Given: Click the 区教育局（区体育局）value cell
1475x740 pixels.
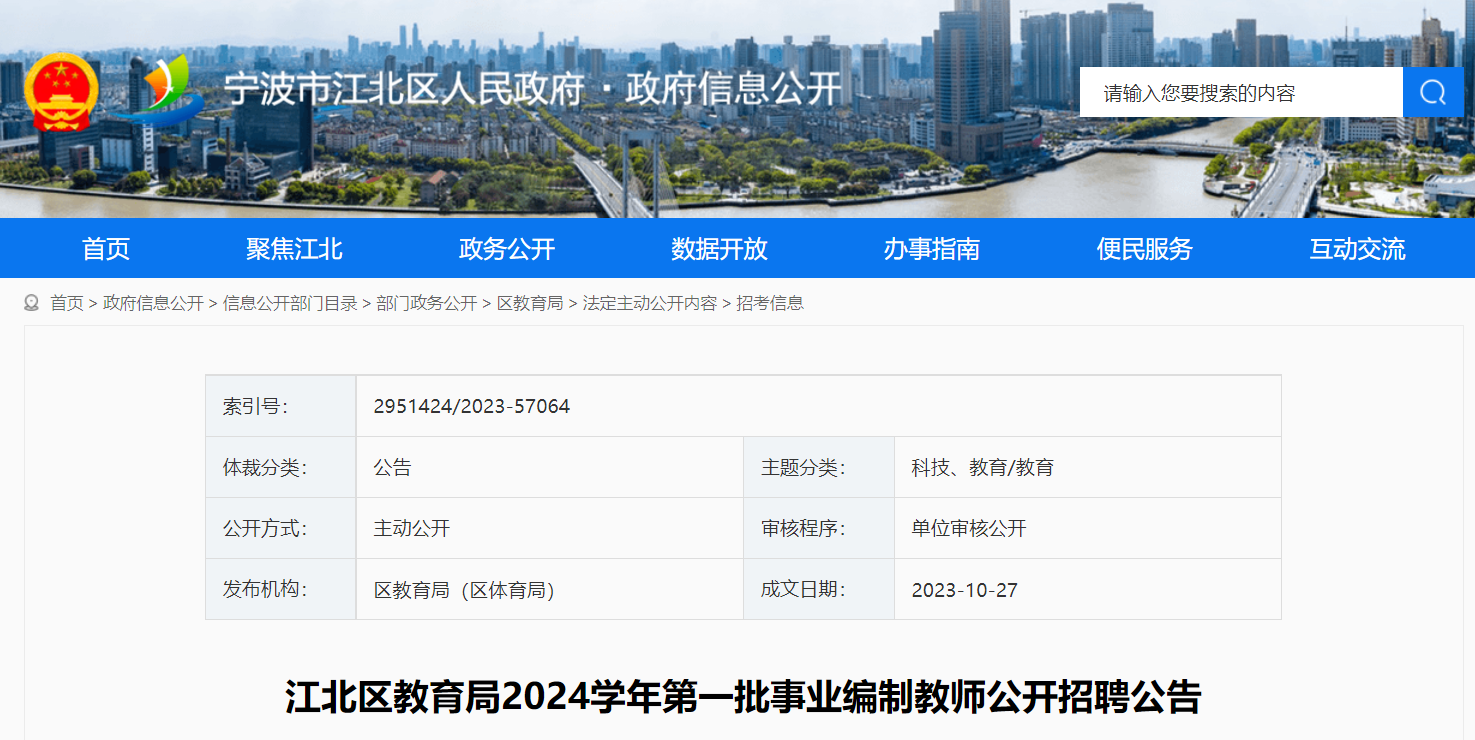Looking at the screenshot, I should point(550,589).
